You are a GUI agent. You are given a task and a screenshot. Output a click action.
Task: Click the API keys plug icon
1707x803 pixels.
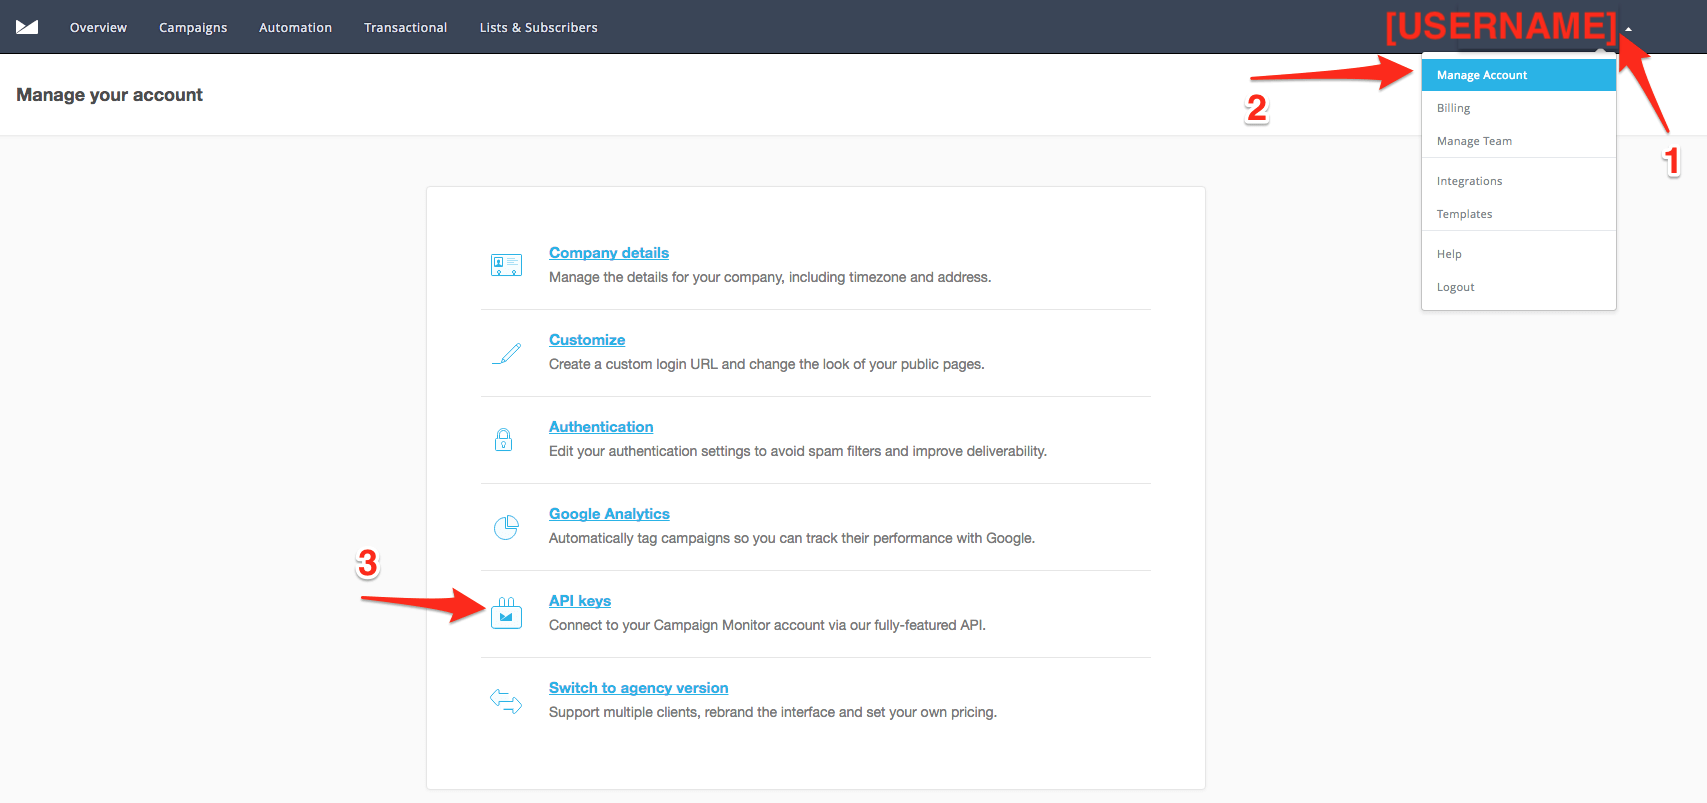[506, 613]
